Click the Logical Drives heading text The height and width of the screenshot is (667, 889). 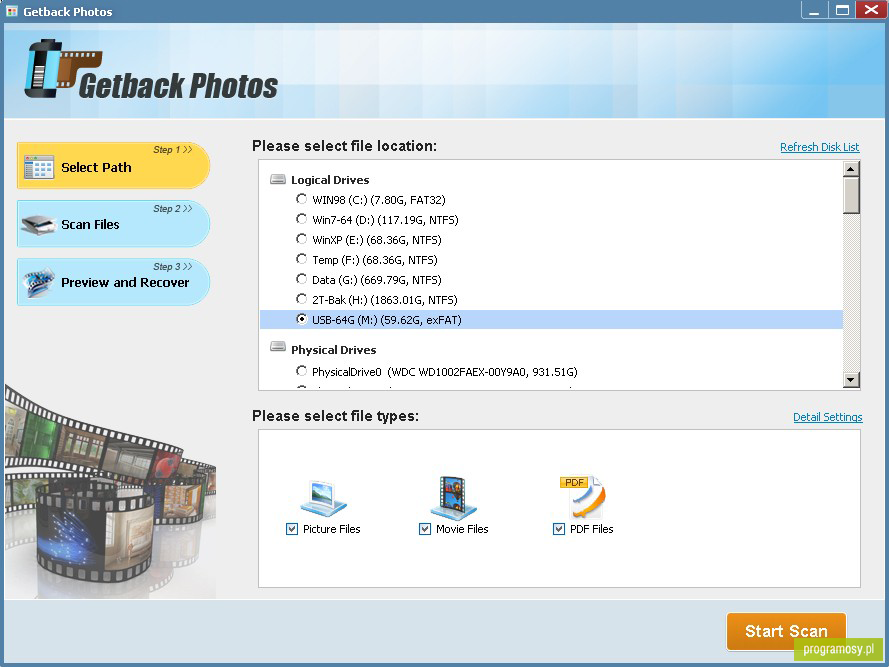tap(330, 180)
